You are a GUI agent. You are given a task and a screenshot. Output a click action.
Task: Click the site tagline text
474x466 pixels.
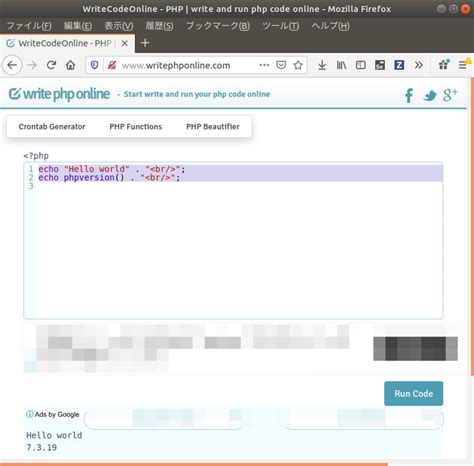point(197,94)
